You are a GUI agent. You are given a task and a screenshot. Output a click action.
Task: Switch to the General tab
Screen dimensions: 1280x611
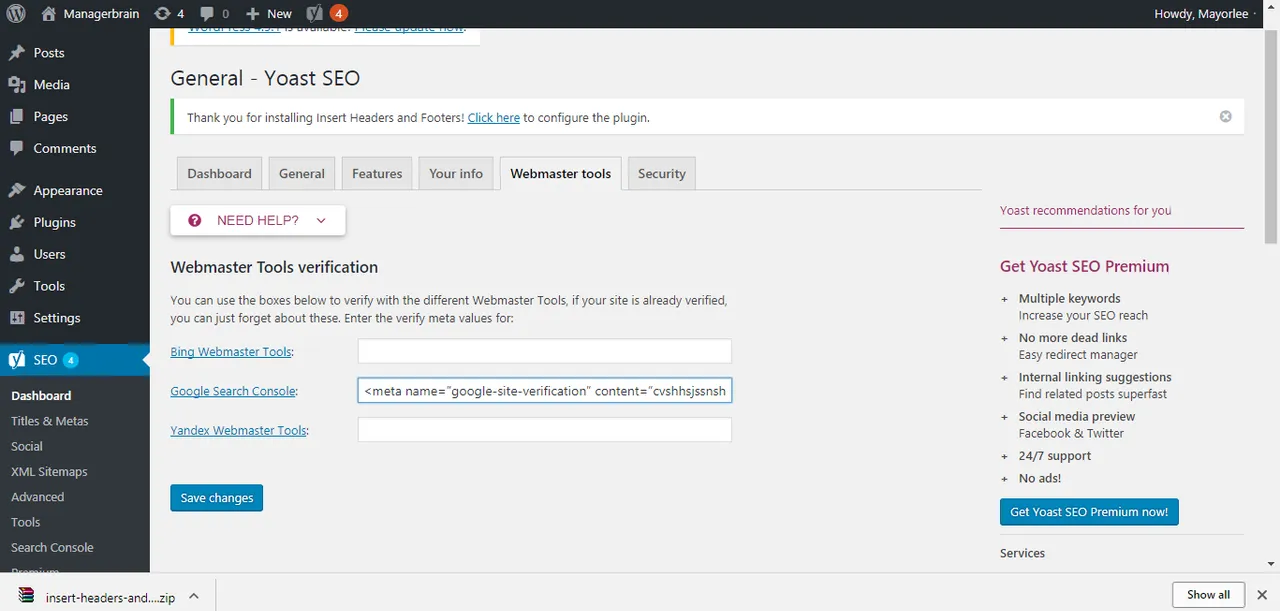(302, 173)
